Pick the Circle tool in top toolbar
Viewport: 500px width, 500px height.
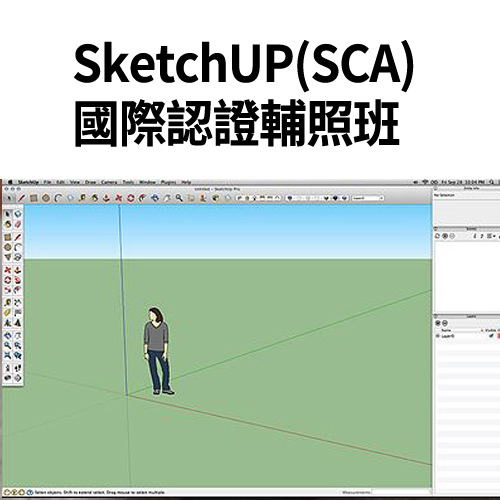[46, 198]
